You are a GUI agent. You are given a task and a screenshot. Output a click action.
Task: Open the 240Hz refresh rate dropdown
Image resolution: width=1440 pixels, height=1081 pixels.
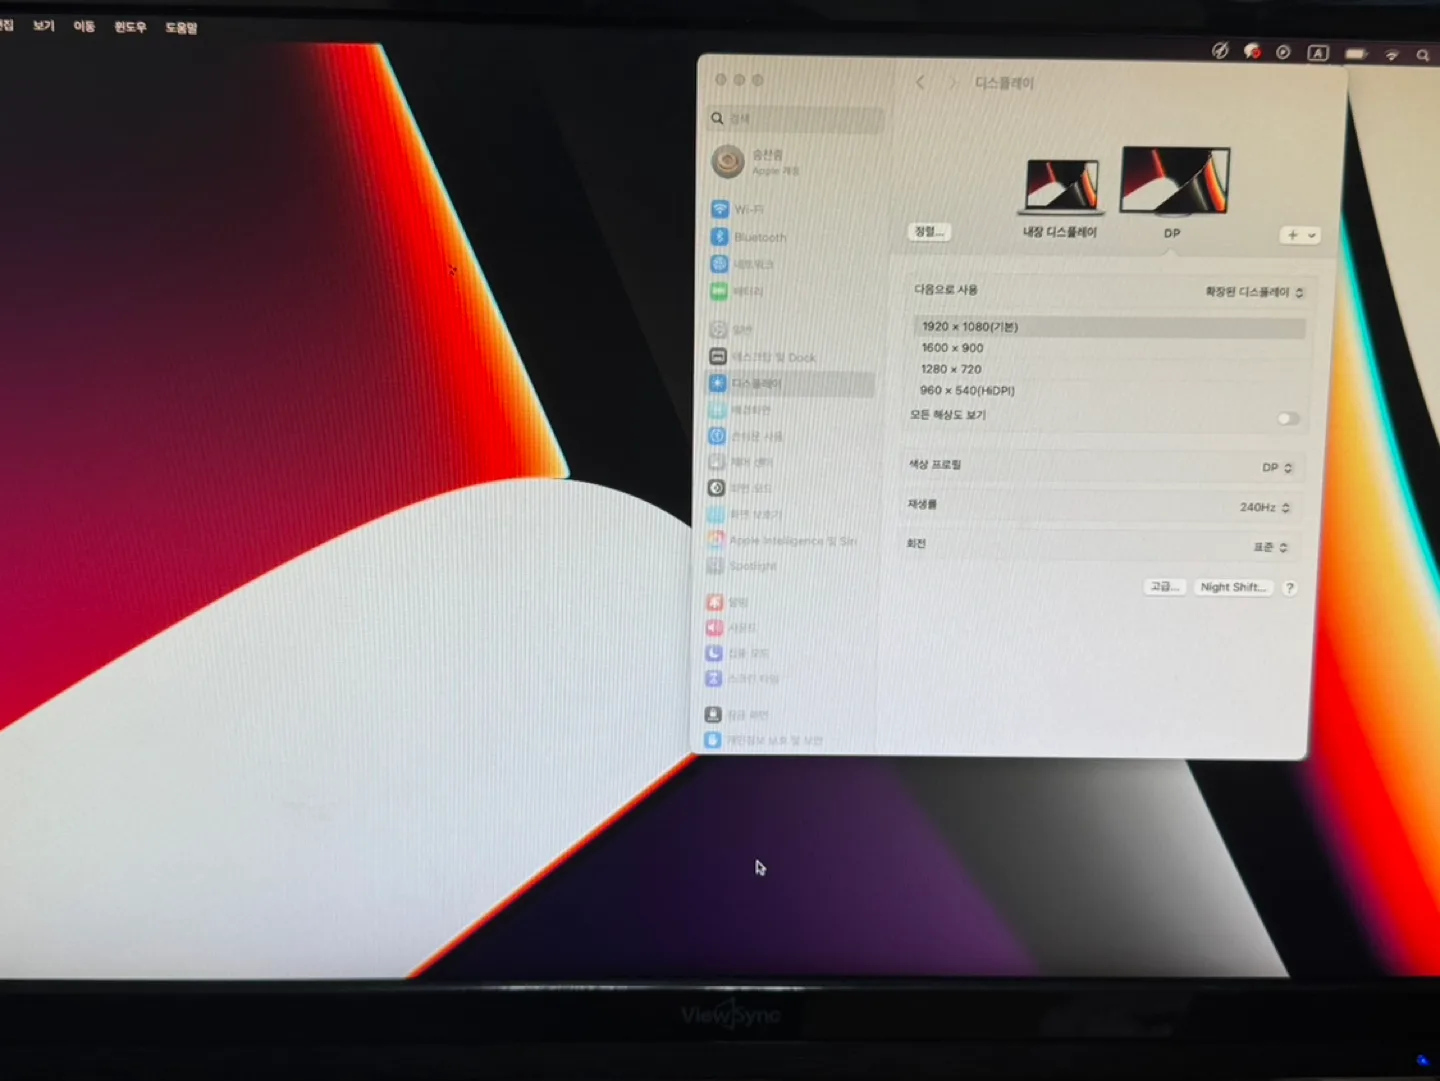(1265, 507)
